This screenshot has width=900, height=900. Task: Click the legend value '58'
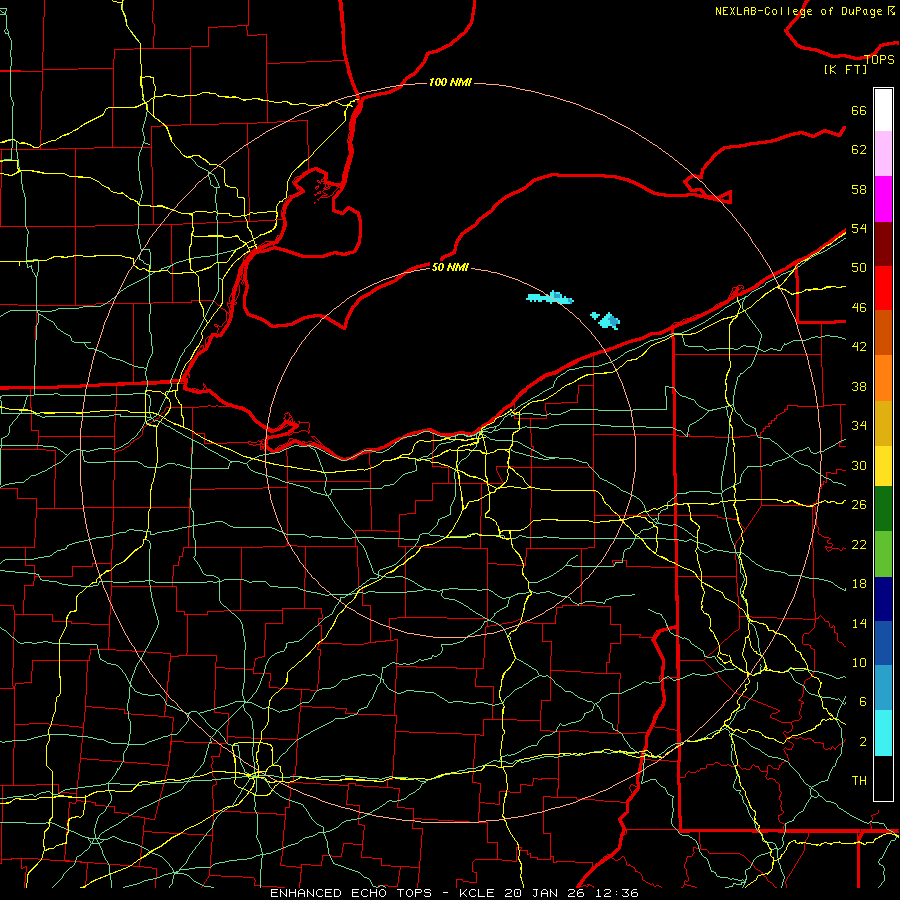(x=859, y=189)
